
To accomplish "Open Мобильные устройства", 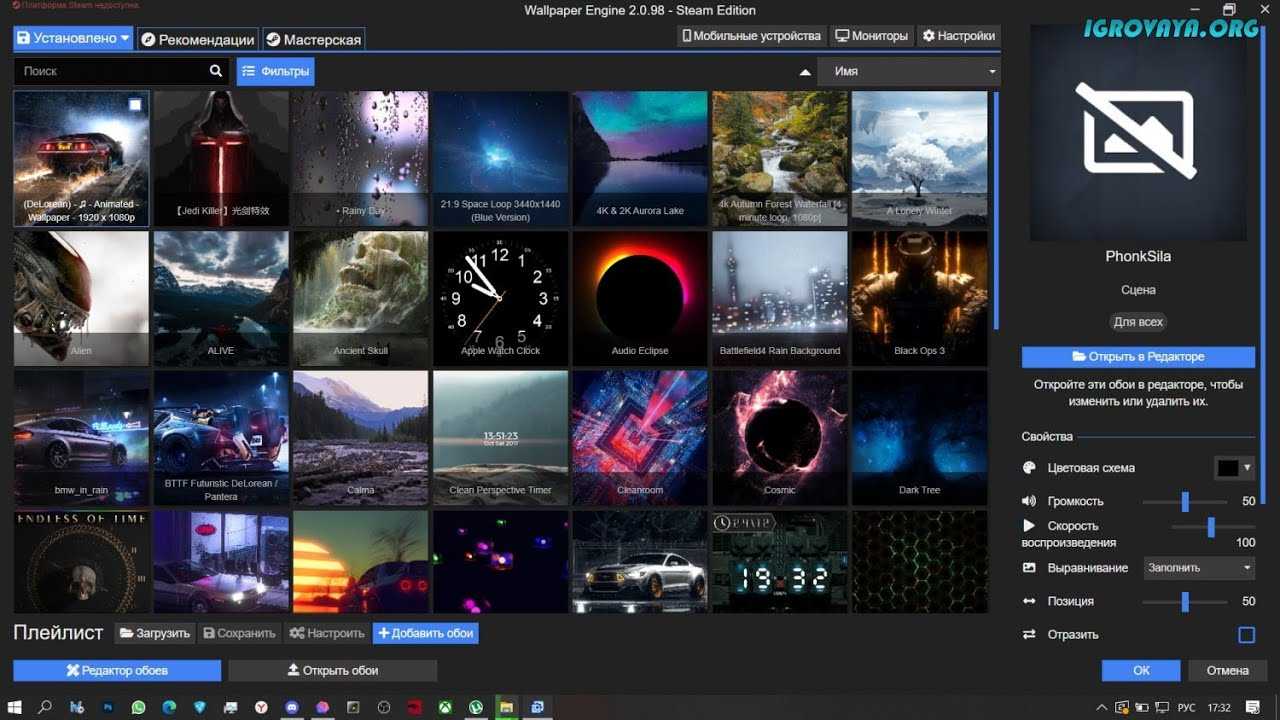I will click(751, 36).
